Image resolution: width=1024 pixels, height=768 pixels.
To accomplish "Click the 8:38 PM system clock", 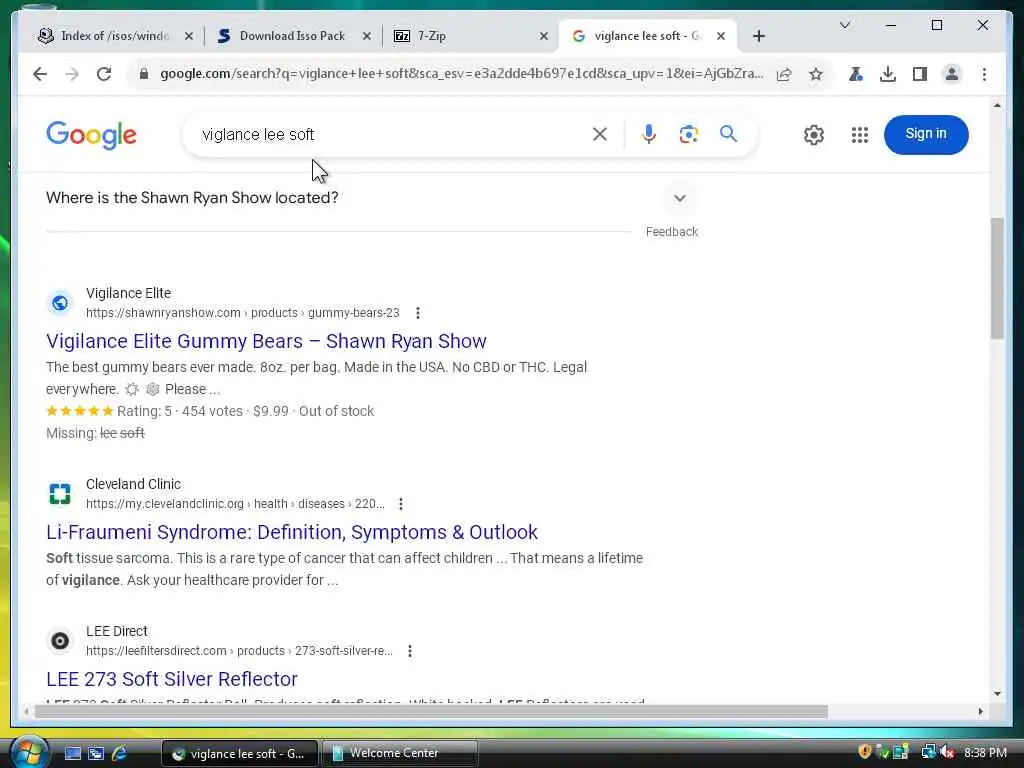I will (x=985, y=753).
